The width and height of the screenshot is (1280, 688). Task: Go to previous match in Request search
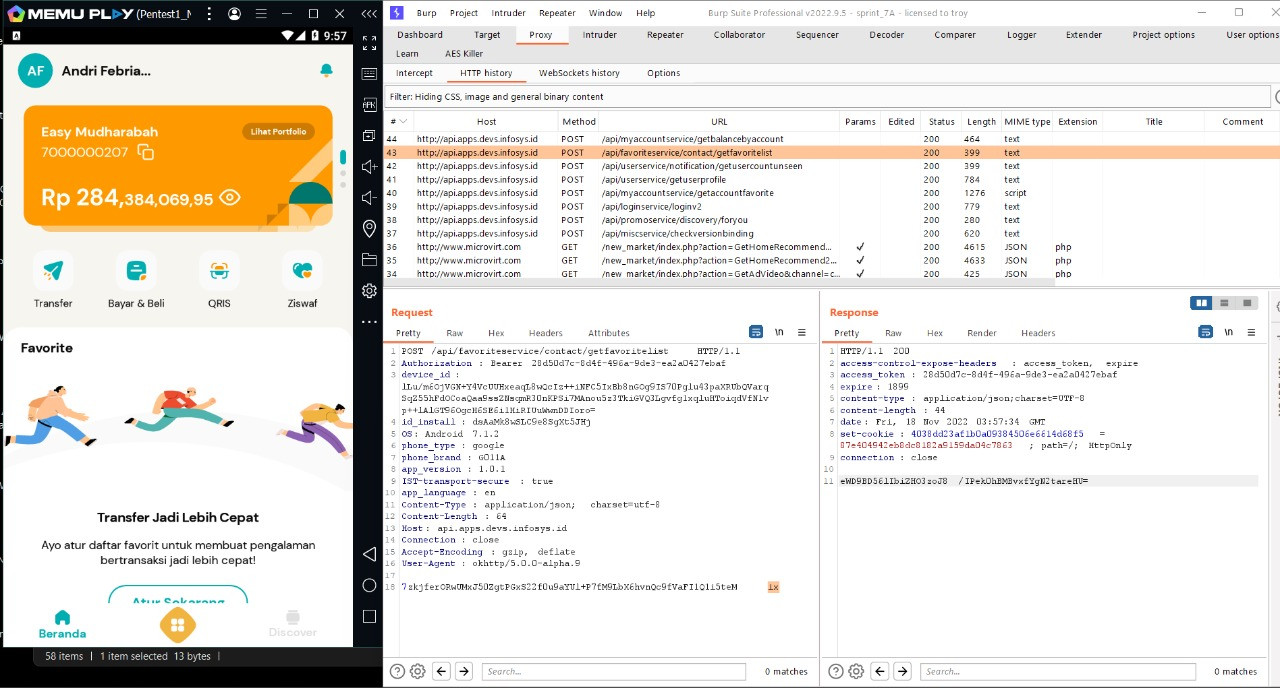(x=441, y=672)
